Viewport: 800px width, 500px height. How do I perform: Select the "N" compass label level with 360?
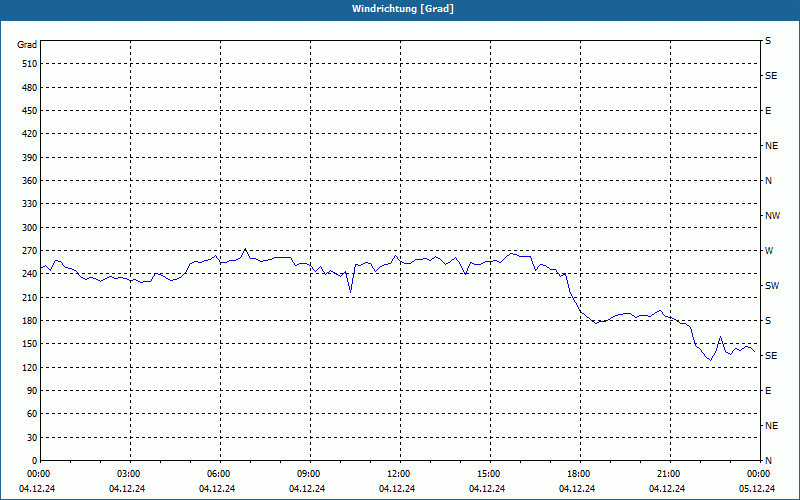(768, 181)
